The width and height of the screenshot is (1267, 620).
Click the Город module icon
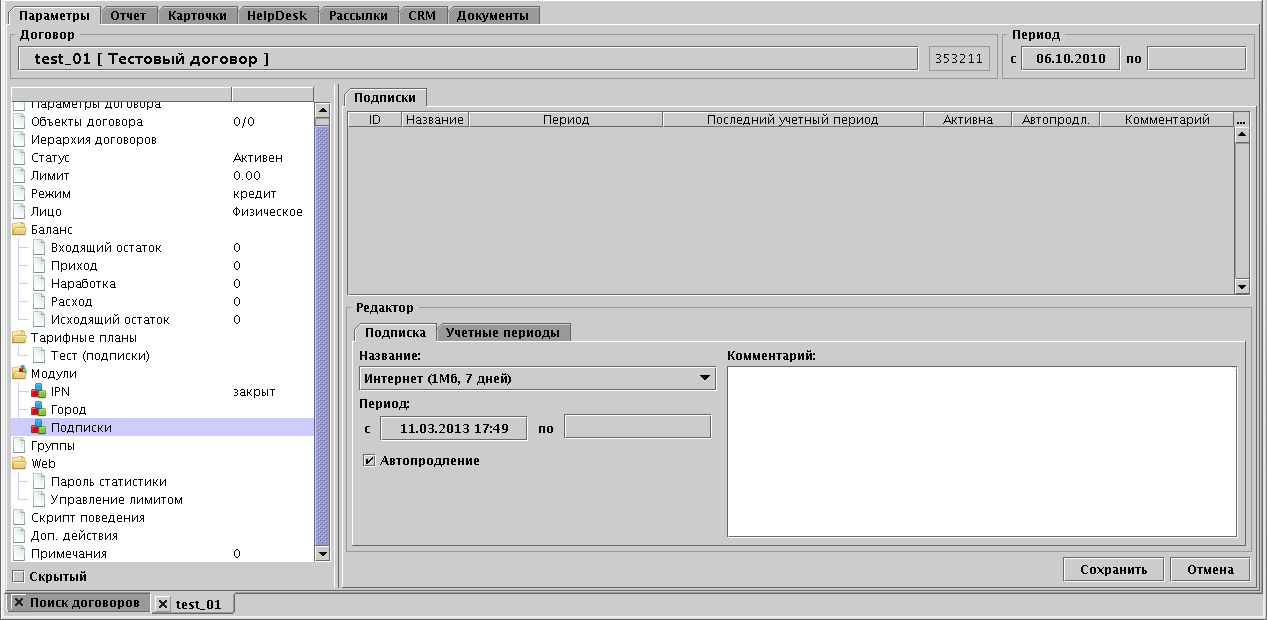[39, 410]
